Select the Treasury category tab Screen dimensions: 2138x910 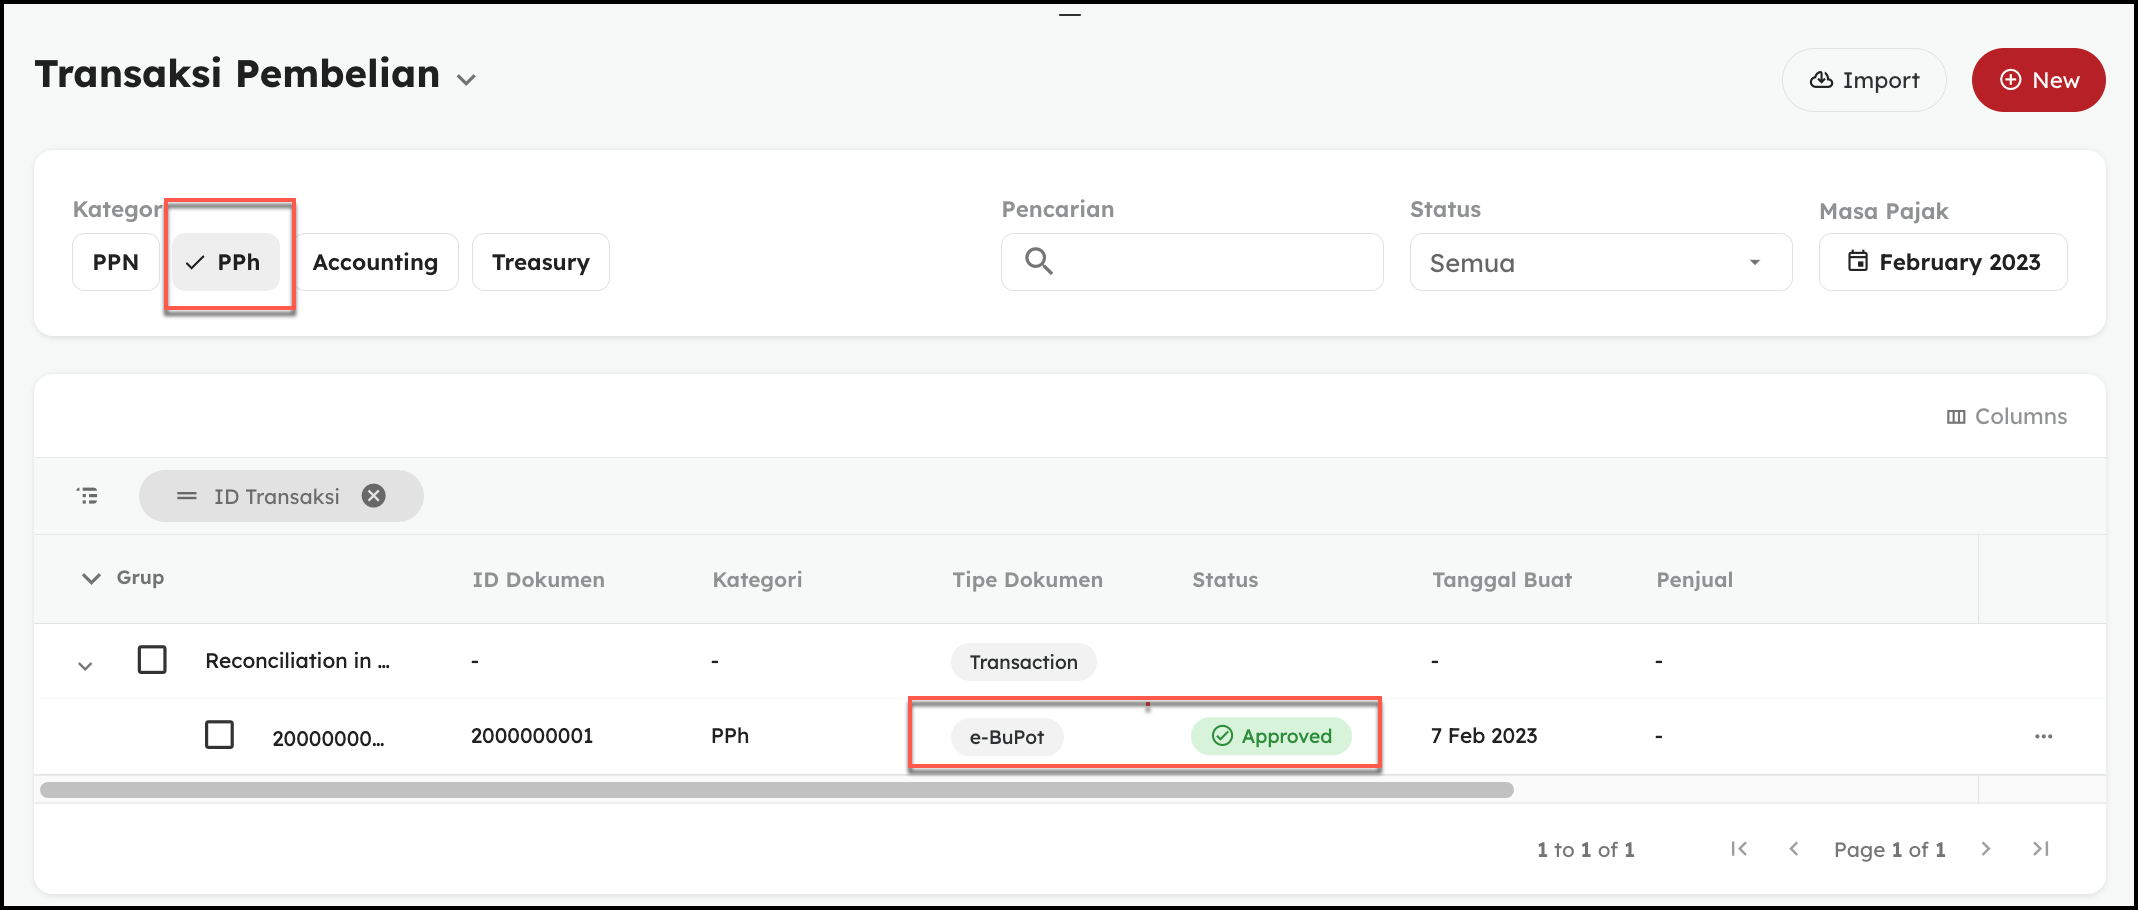coord(540,262)
